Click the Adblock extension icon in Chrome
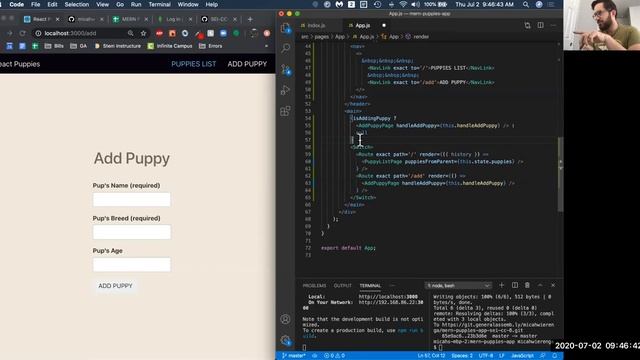This screenshot has width=640, height=360. tap(159, 33)
